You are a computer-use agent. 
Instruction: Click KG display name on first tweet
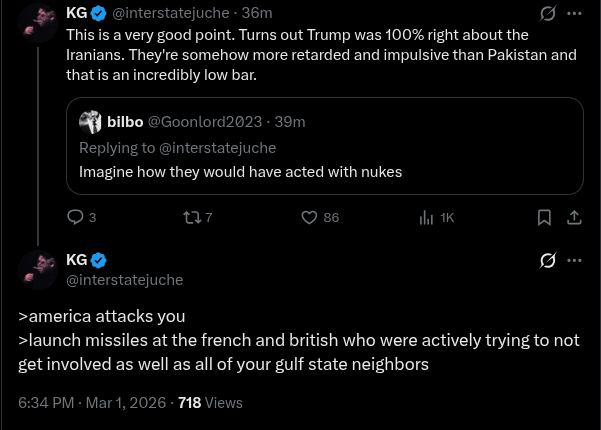click(76, 13)
